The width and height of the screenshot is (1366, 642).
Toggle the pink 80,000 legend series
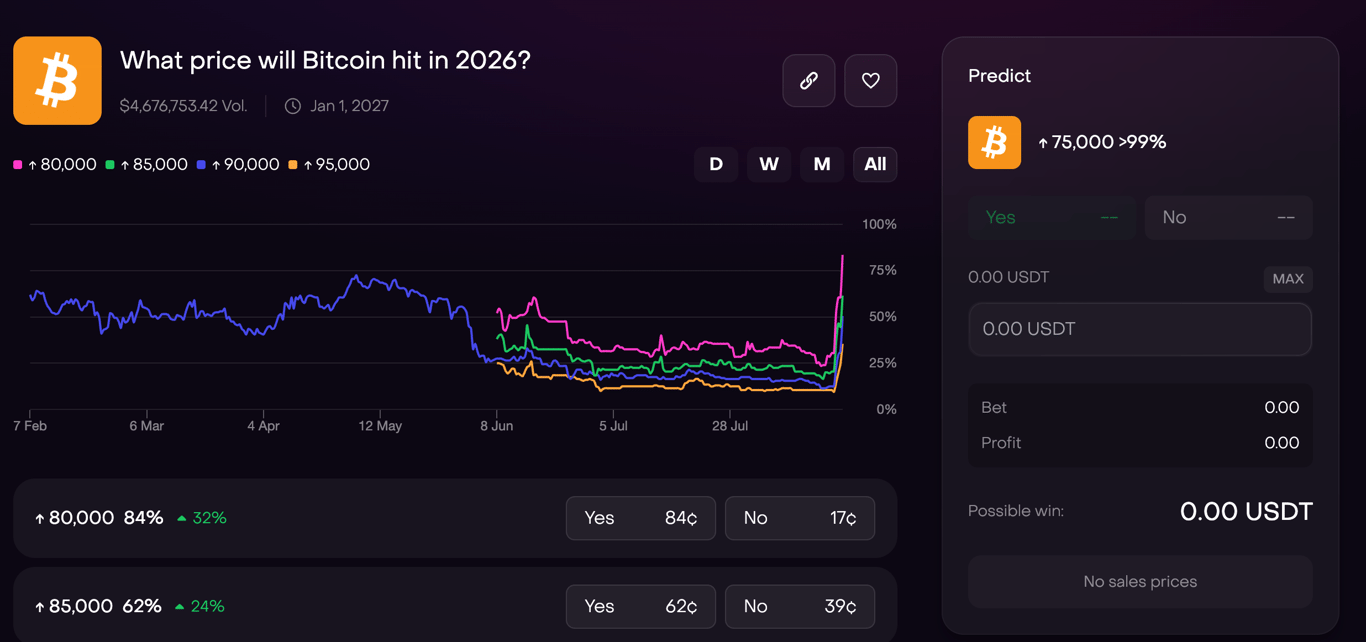coord(55,165)
